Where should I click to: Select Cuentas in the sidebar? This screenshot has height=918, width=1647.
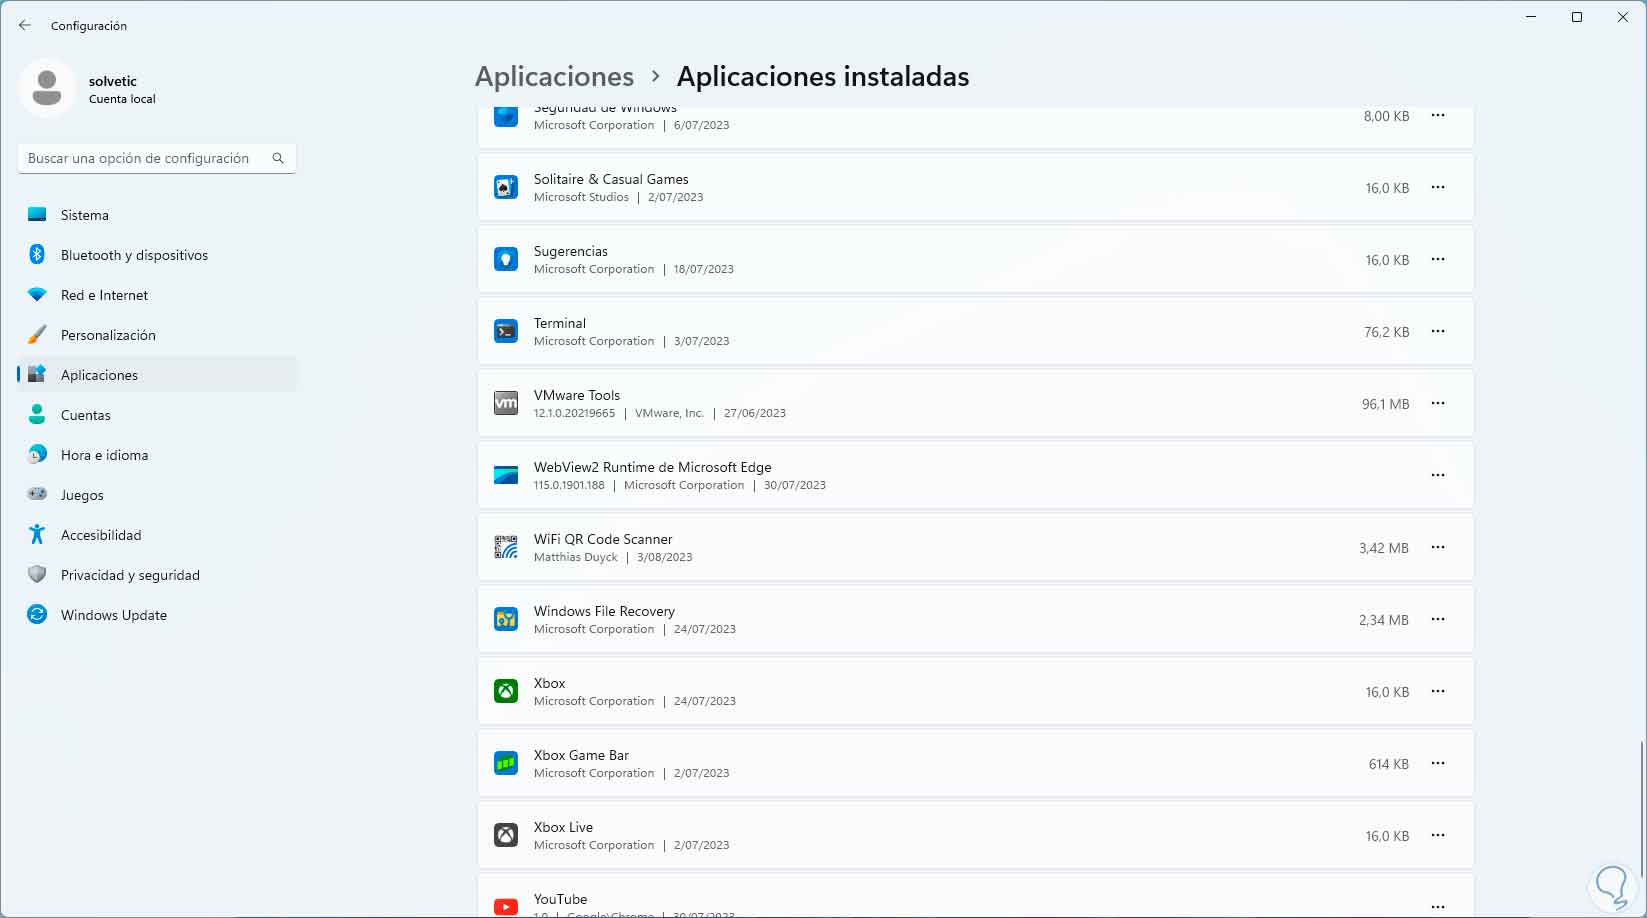pyautogui.click(x=157, y=415)
